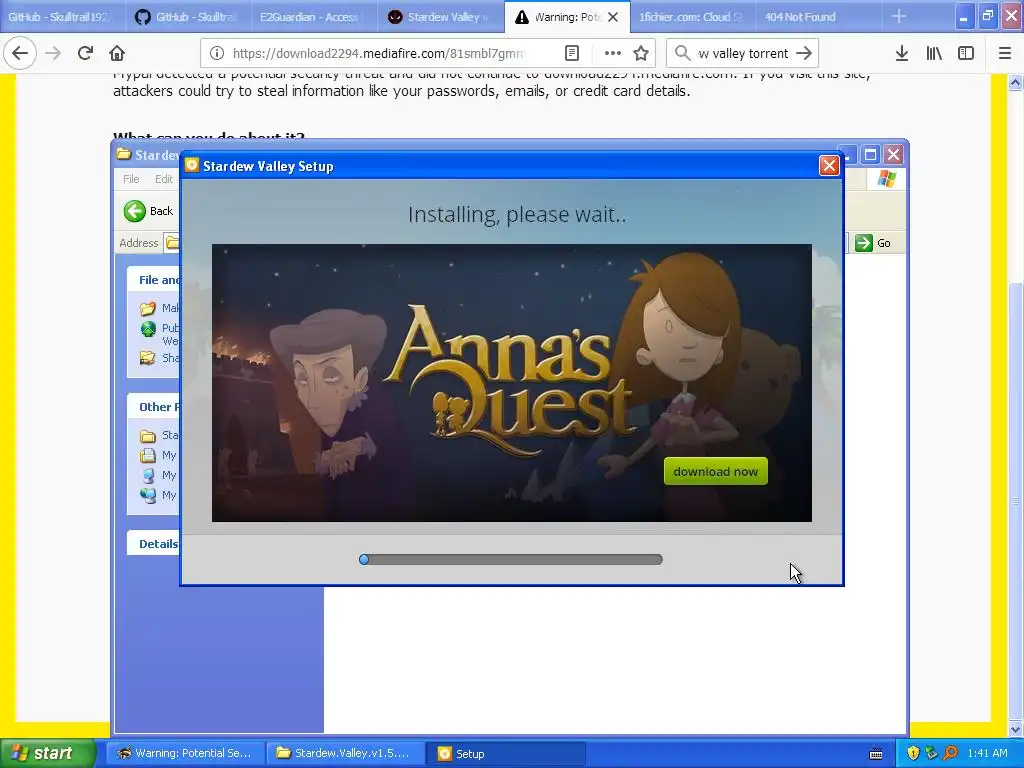Click the Windows flag logo in Explorer
The width and height of the screenshot is (1024, 768).
click(x=886, y=178)
